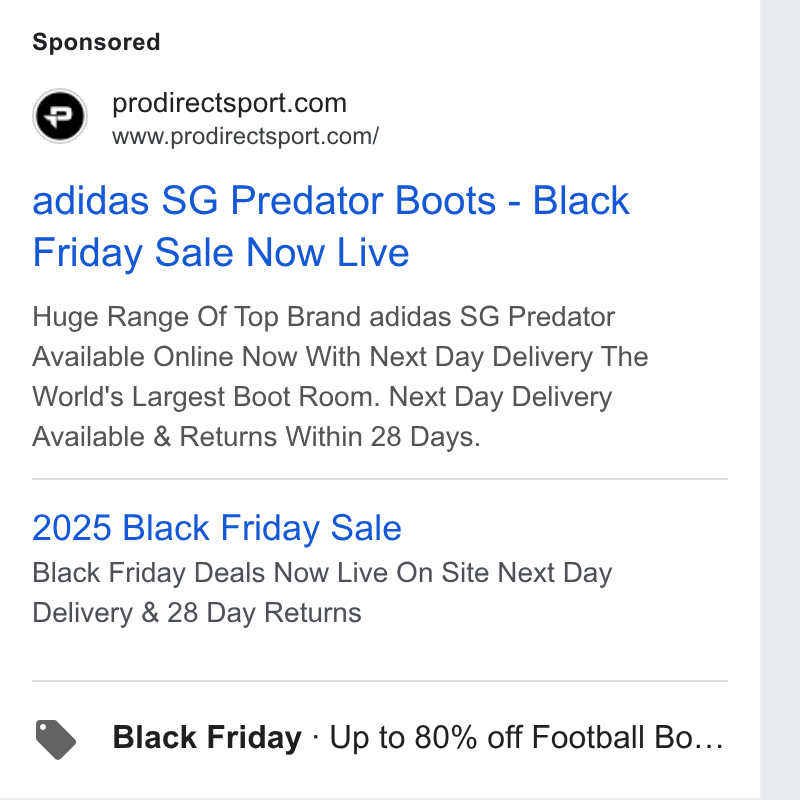The image size is (800, 800).
Task: Click the grey price tag icon
Action: [56, 739]
